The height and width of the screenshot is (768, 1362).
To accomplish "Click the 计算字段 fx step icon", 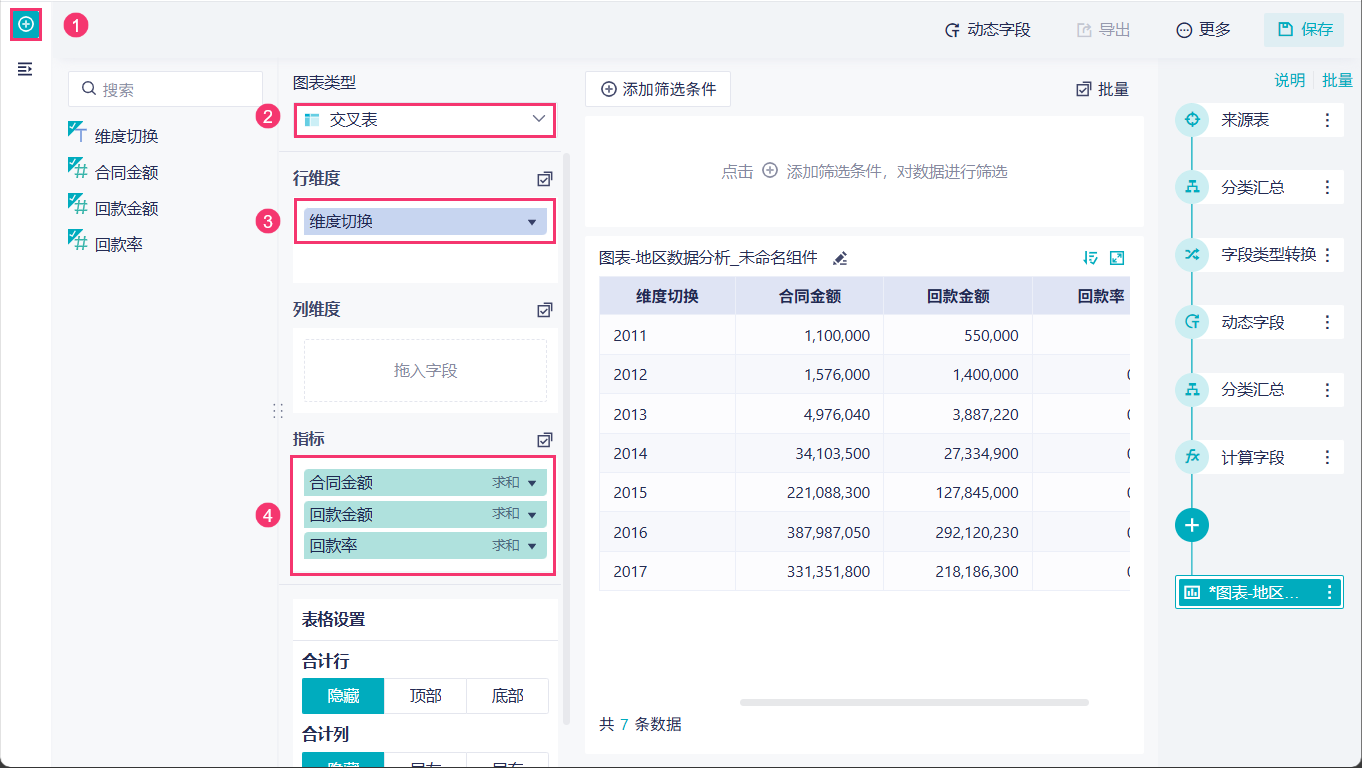I will 1192,457.
